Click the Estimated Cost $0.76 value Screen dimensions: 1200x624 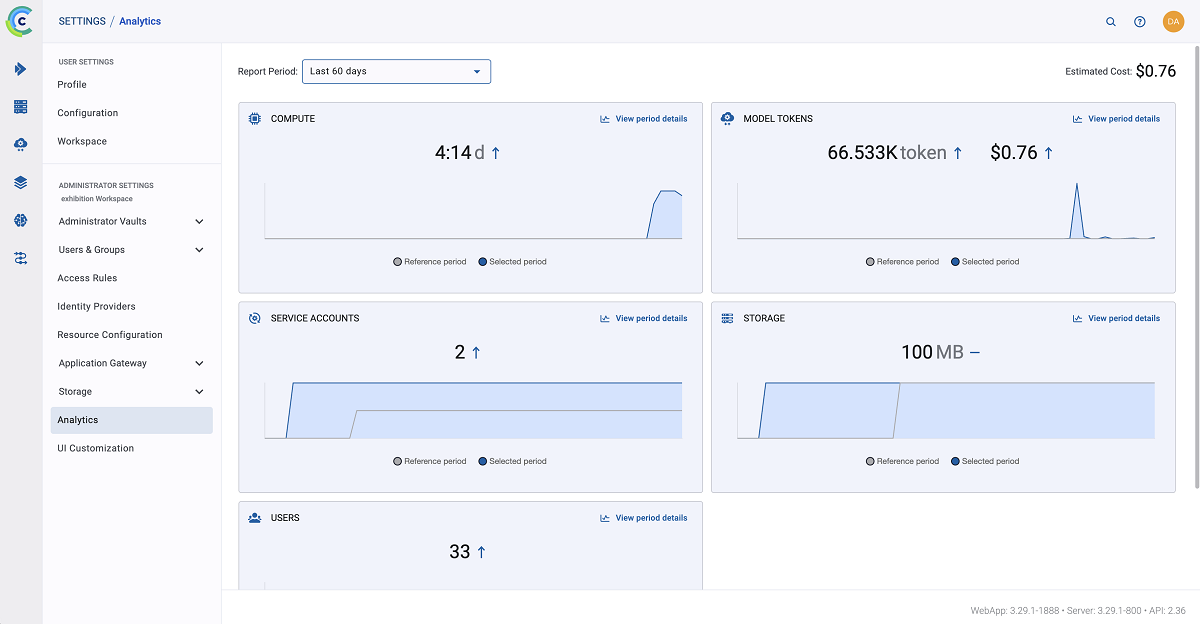(1156, 71)
